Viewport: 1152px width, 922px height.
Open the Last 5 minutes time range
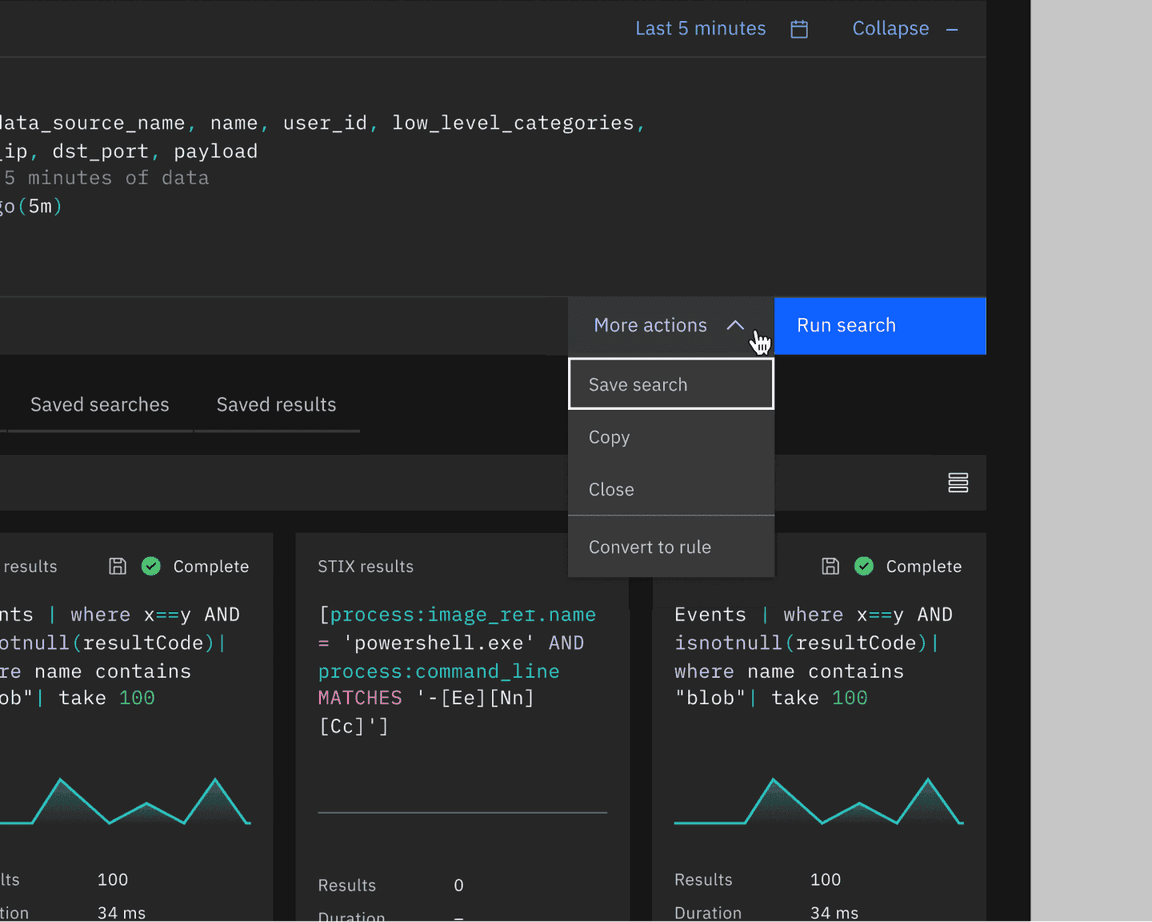(700, 29)
